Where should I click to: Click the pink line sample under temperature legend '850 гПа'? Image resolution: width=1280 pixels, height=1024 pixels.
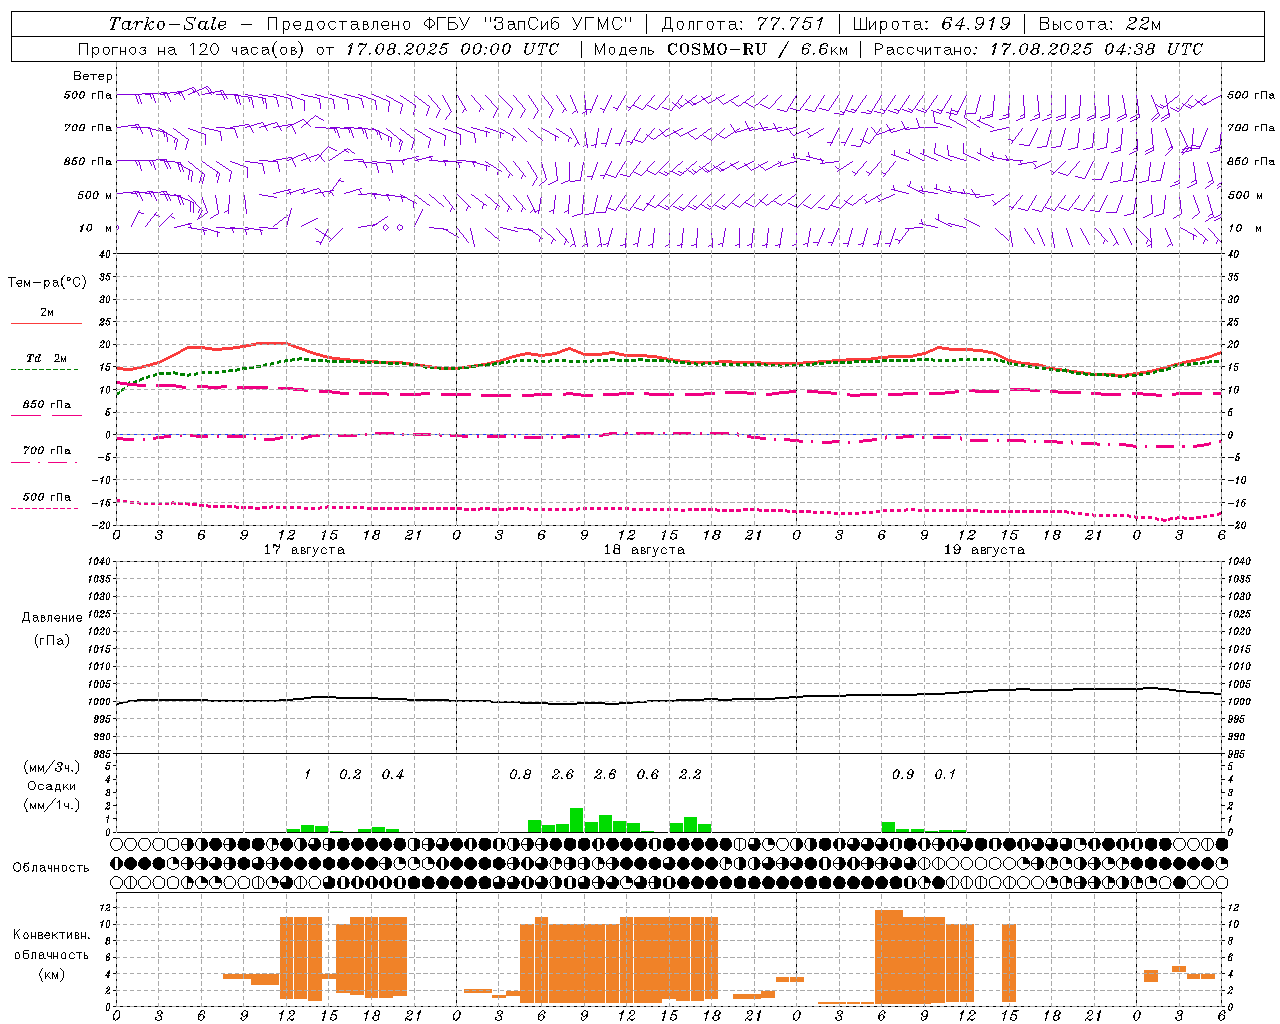point(46,415)
